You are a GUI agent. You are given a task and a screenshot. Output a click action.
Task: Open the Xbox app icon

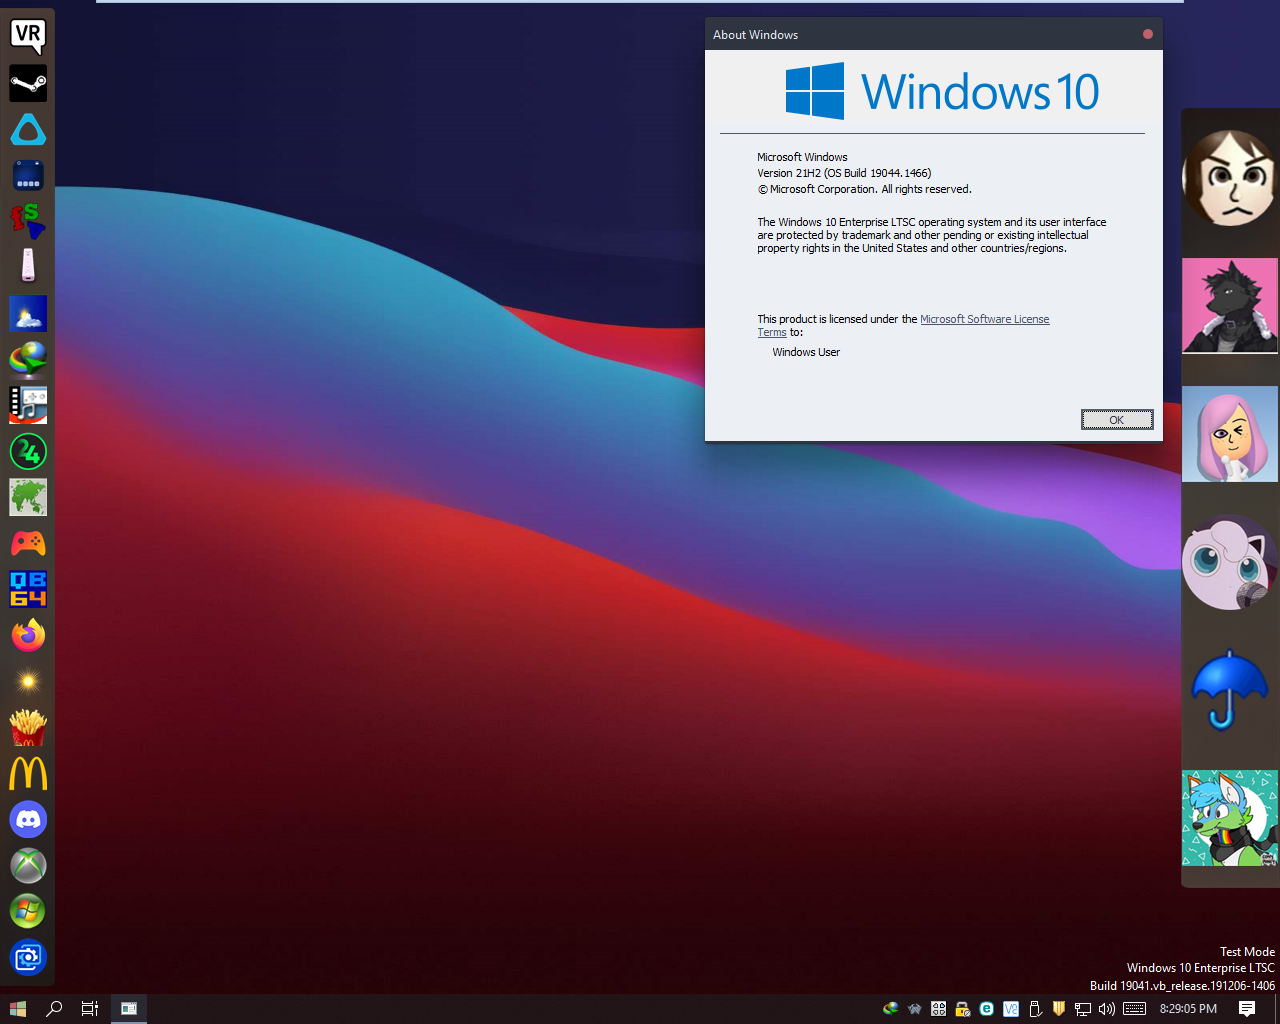(x=28, y=865)
